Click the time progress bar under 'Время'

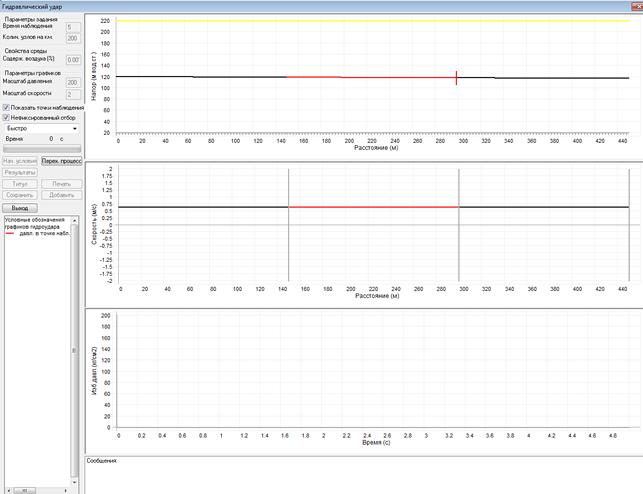[x=41, y=149]
